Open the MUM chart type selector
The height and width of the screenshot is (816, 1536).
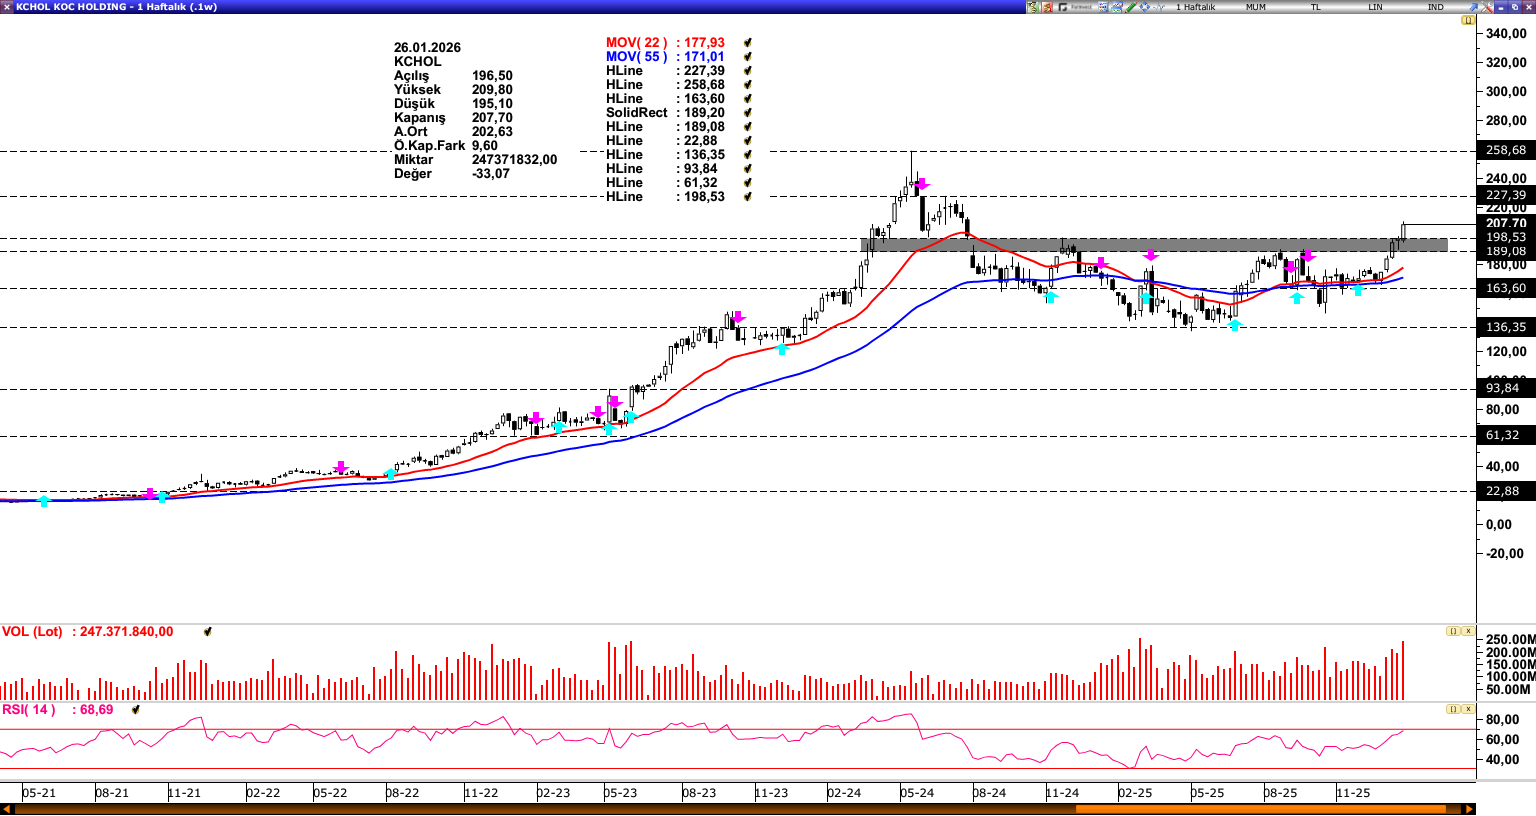click(1255, 7)
